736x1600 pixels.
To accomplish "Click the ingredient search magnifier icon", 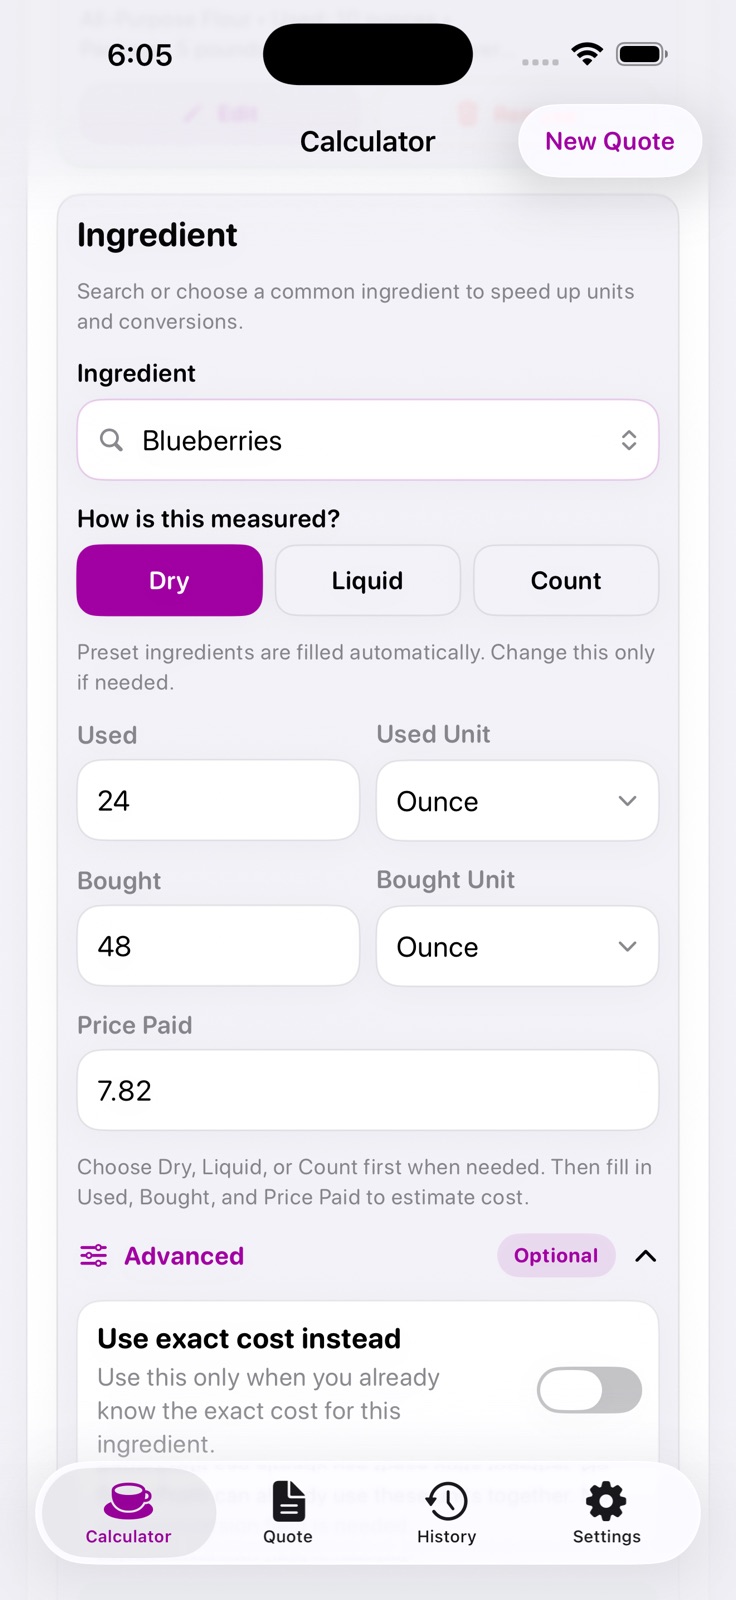I will coord(112,440).
